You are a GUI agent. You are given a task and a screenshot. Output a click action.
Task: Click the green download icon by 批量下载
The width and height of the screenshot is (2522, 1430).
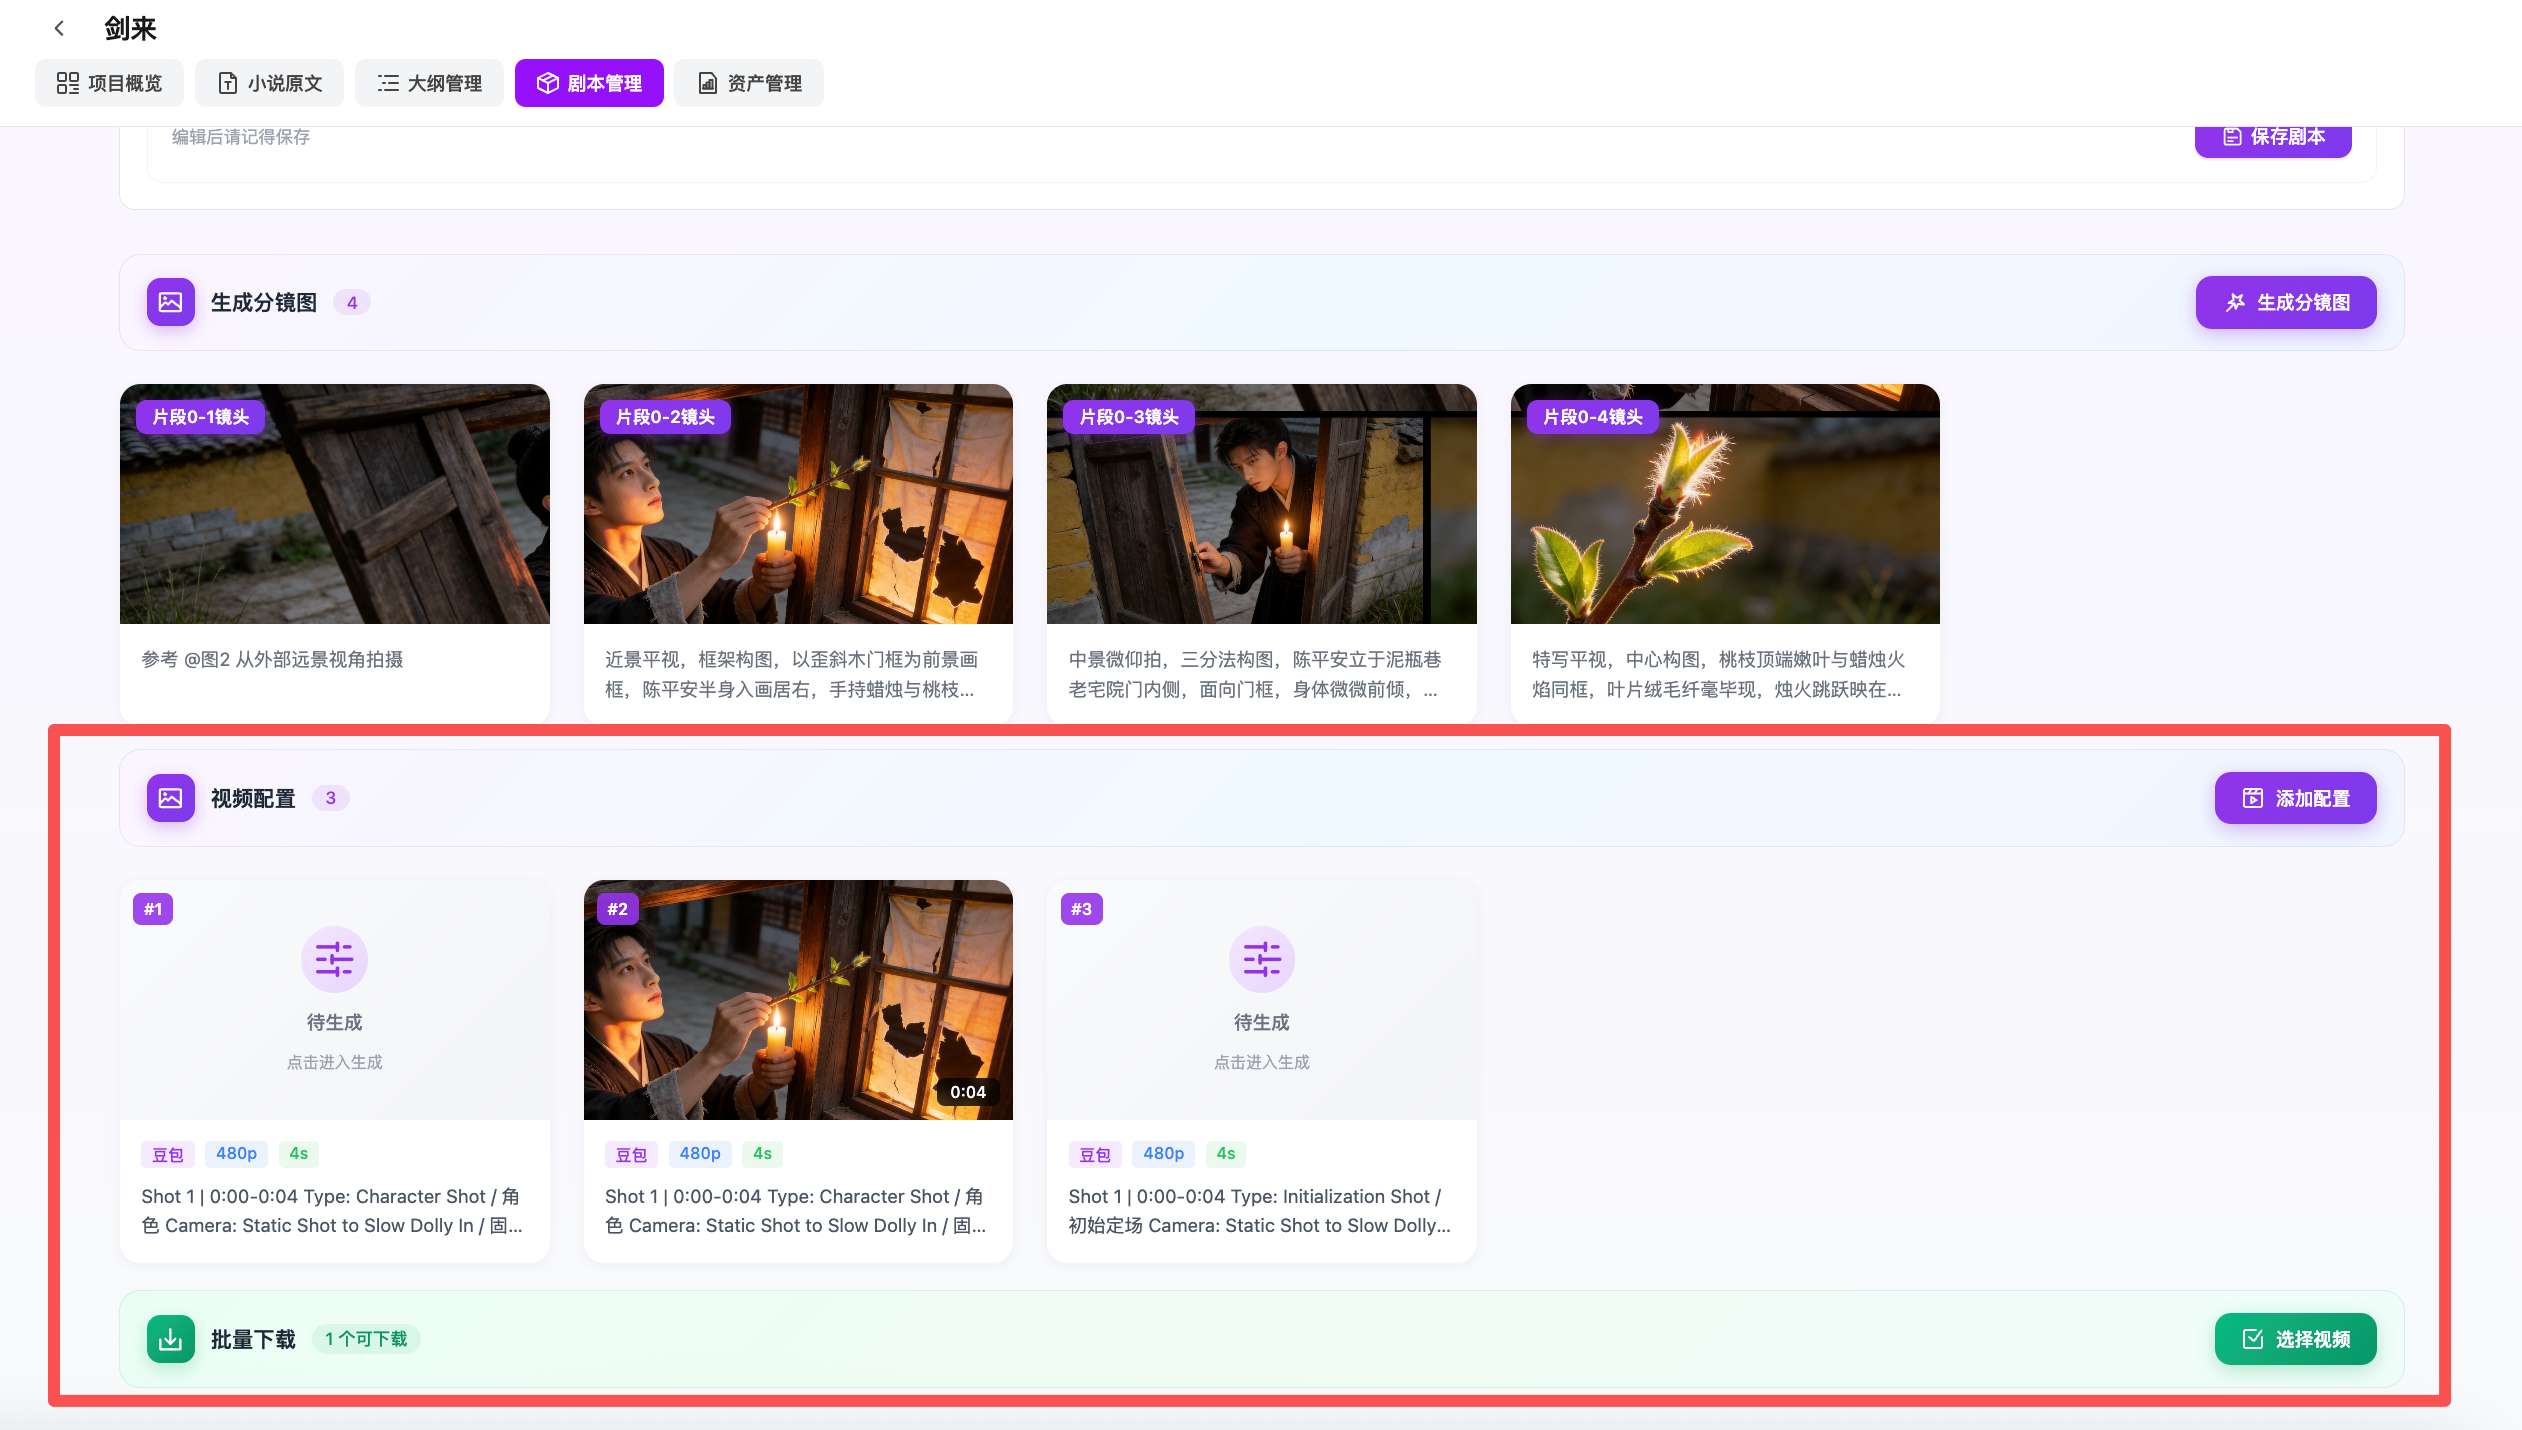(171, 1339)
